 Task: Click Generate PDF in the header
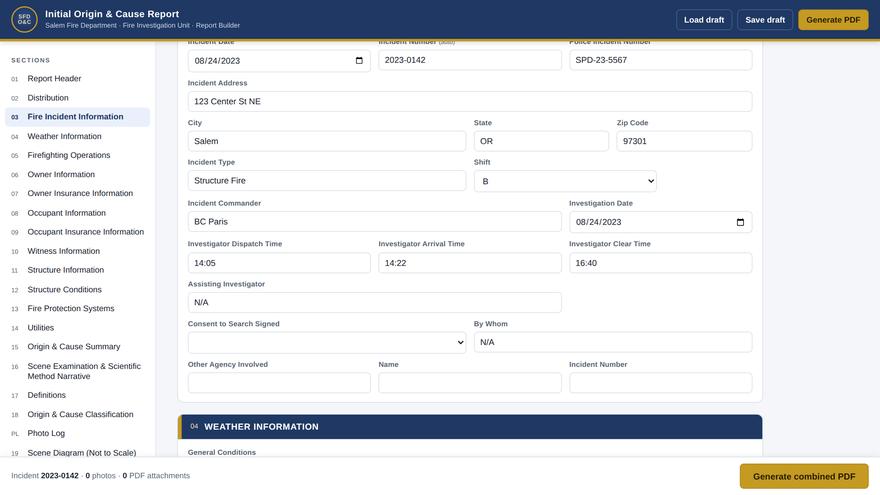click(833, 20)
